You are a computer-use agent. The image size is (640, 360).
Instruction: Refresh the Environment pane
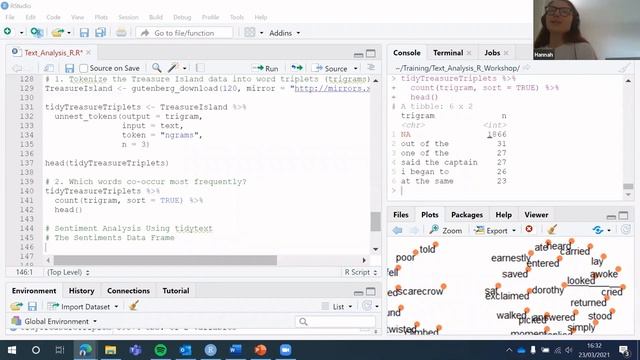click(367, 306)
